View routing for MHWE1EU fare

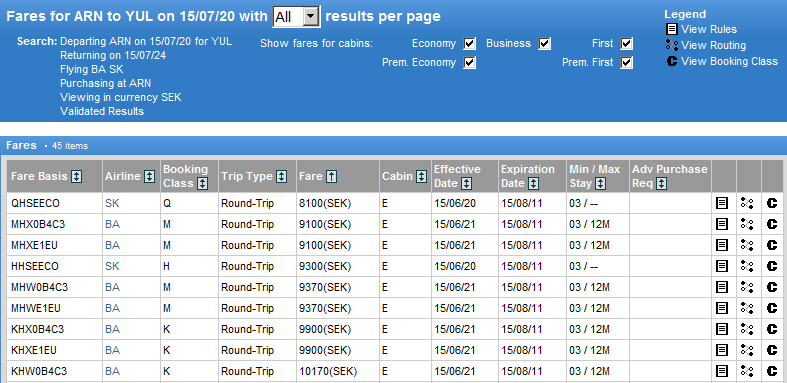click(747, 308)
